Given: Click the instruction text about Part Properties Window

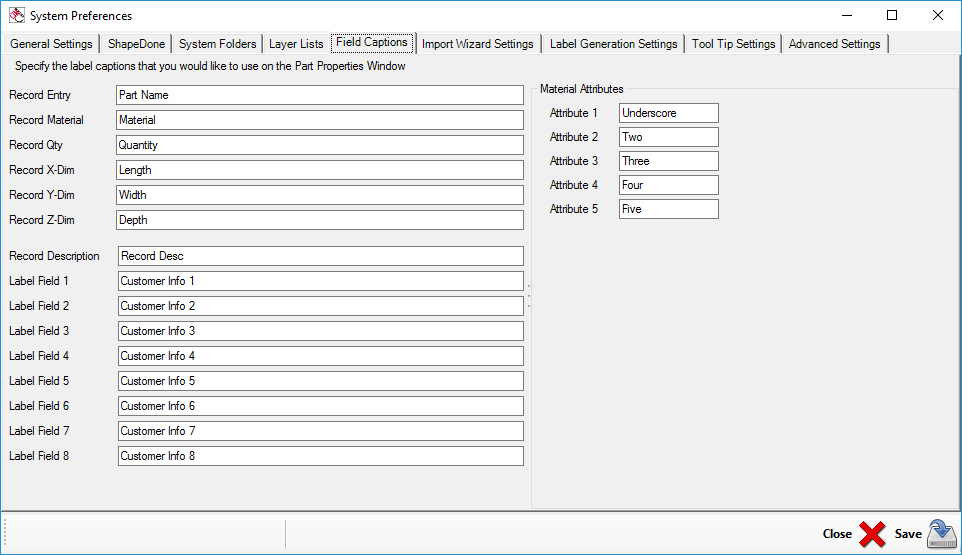Looking at the screenshot, I should (x=210, y=66).
